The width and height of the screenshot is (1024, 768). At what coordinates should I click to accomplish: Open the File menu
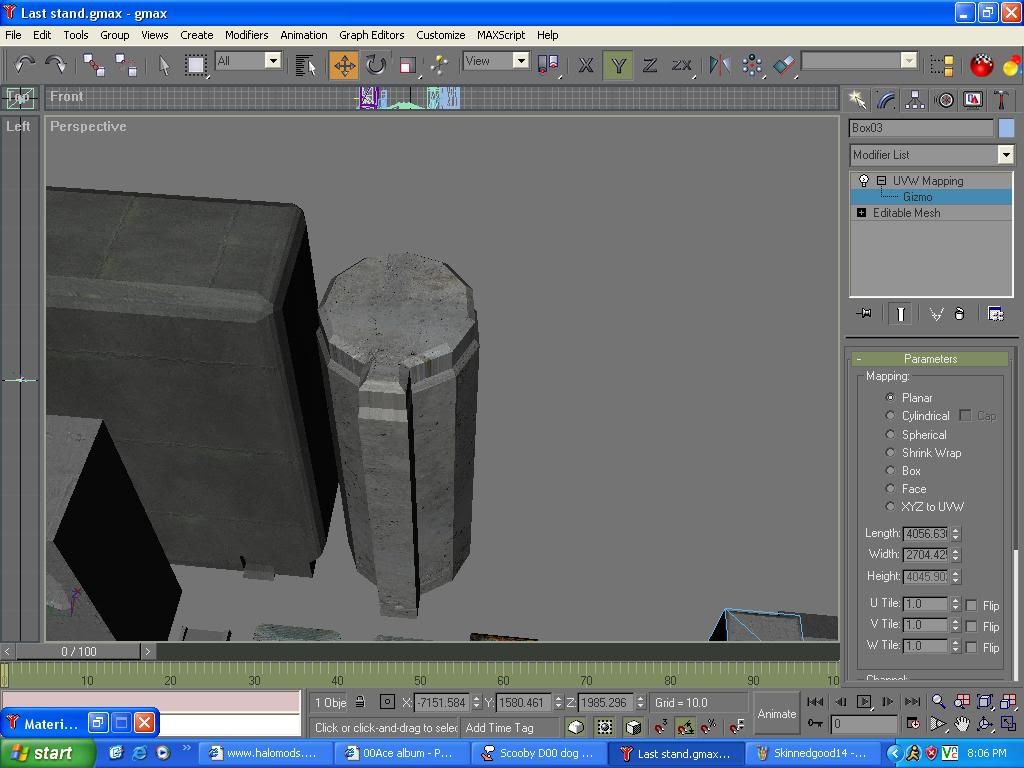pyautogui.click(x=13, y=35)
